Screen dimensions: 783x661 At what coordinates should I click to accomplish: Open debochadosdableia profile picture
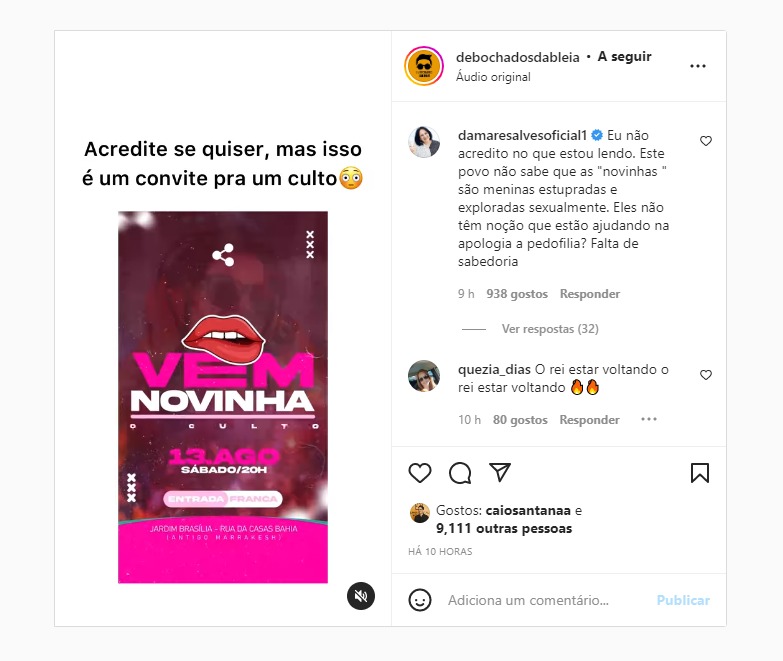coord(424,66)
